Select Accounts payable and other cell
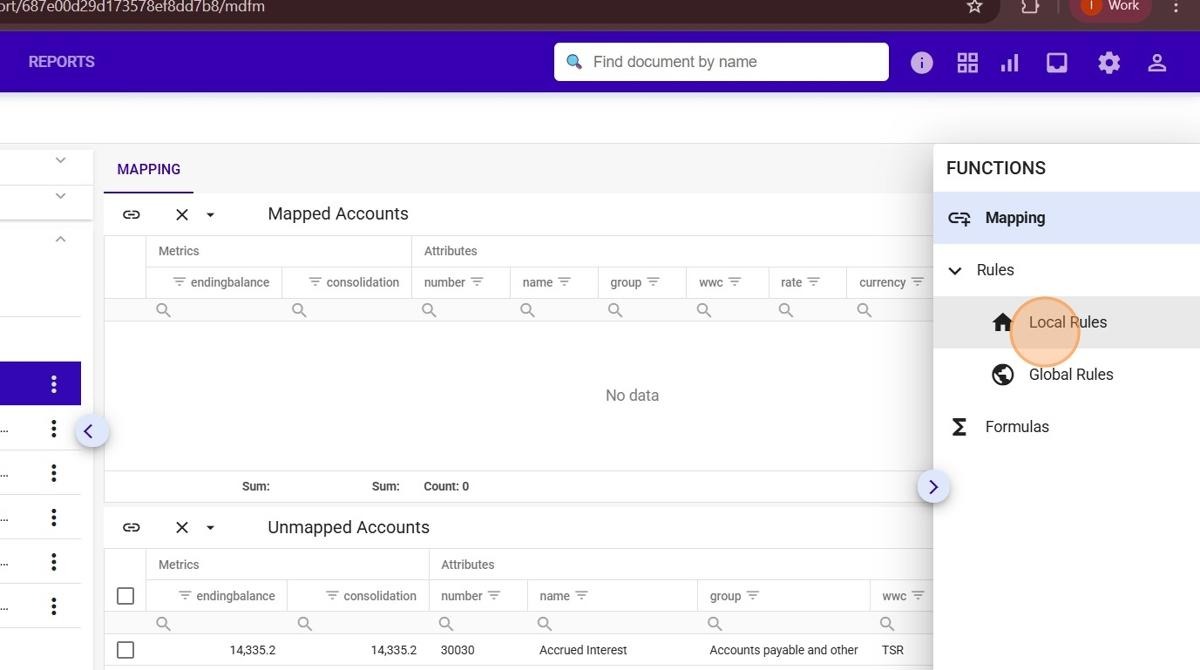 pos(784,650)
